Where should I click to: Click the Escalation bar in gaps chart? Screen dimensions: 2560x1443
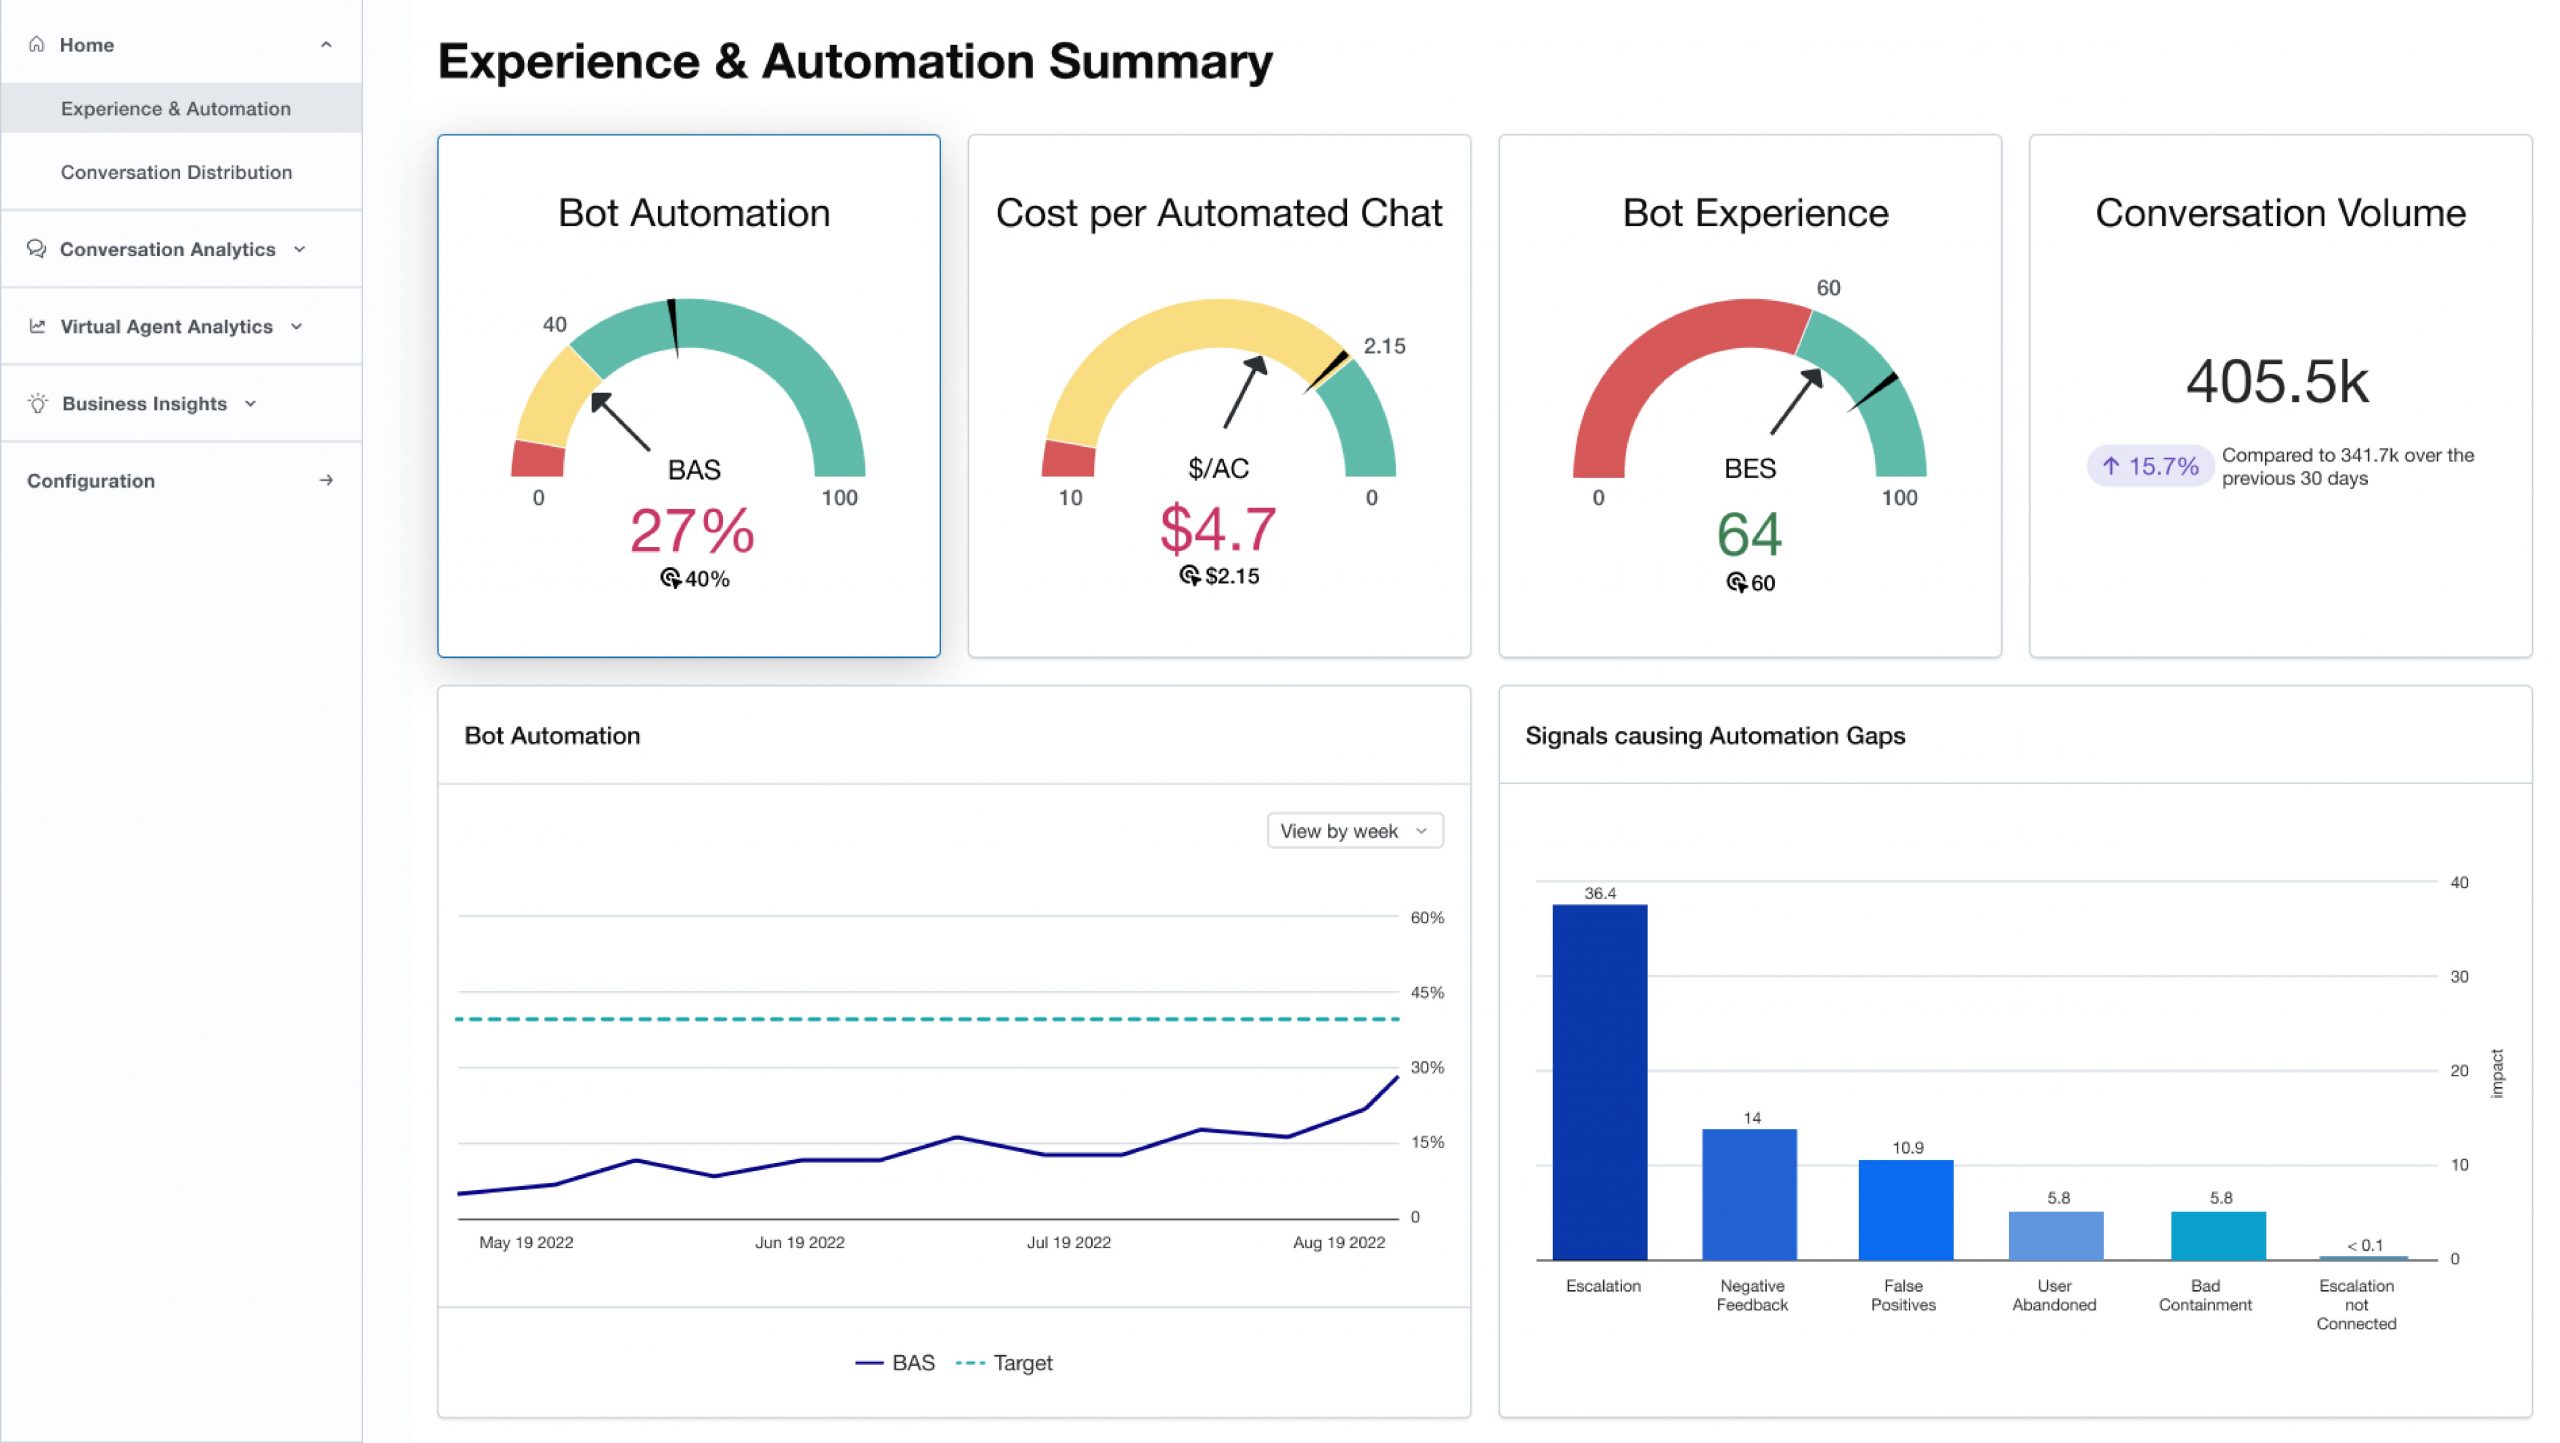coord(1599,1080)
